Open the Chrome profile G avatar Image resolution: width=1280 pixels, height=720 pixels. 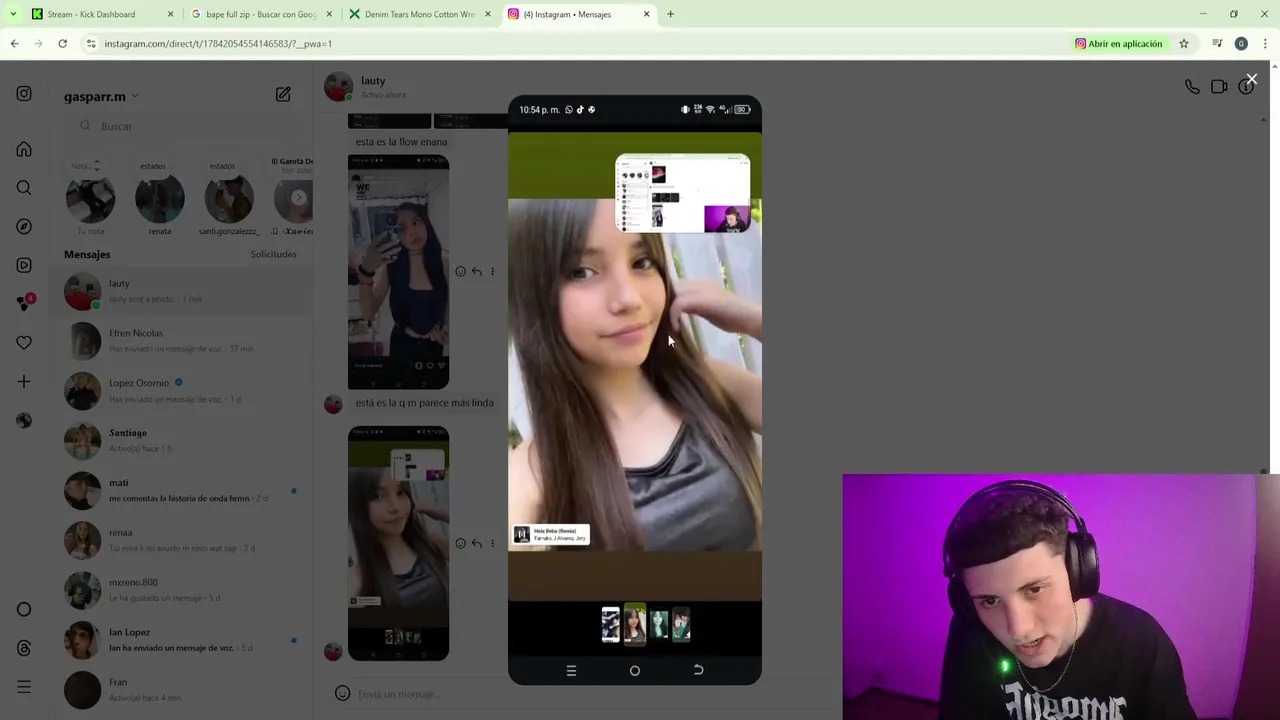tap(1241, 43)
